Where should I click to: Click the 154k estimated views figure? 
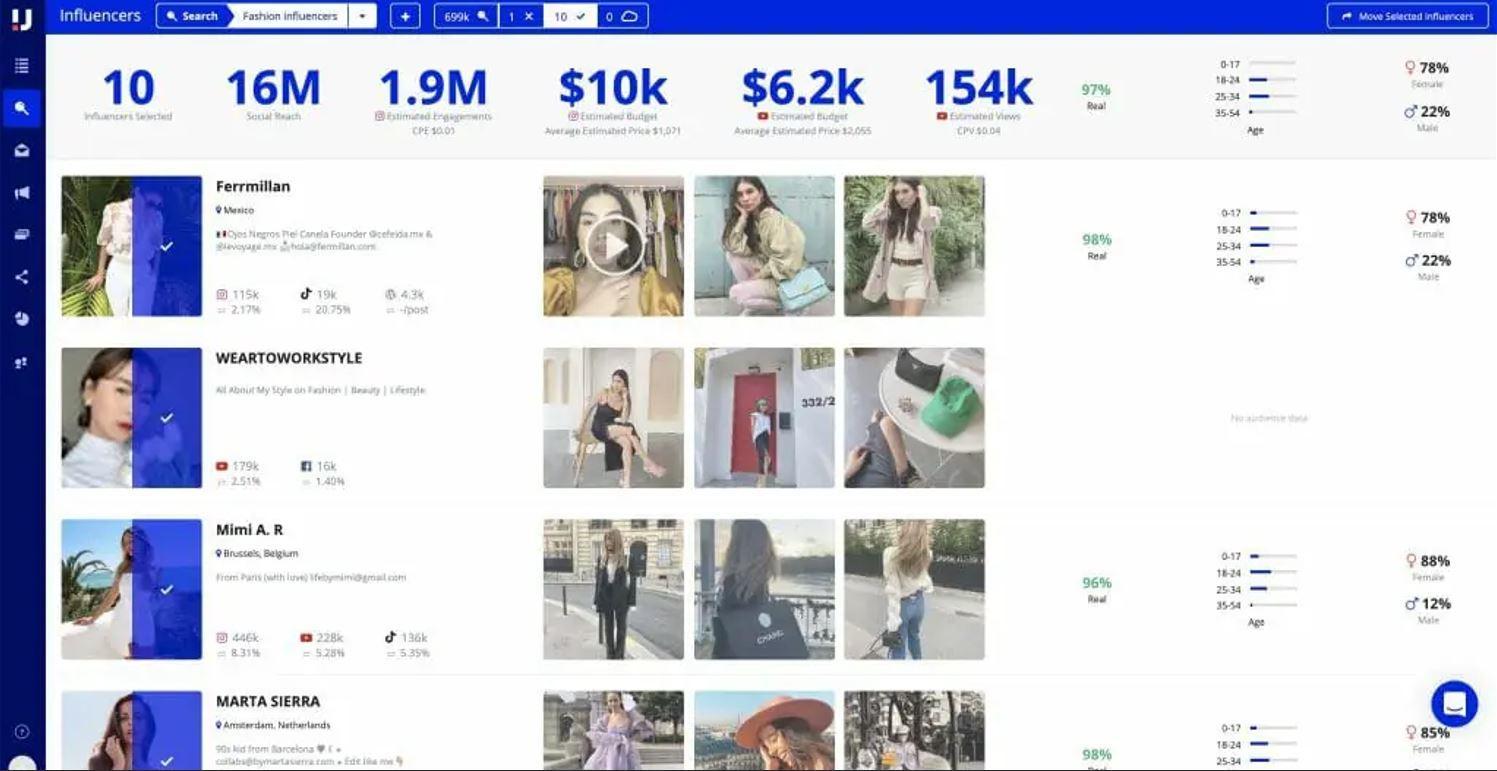(979, 89)
